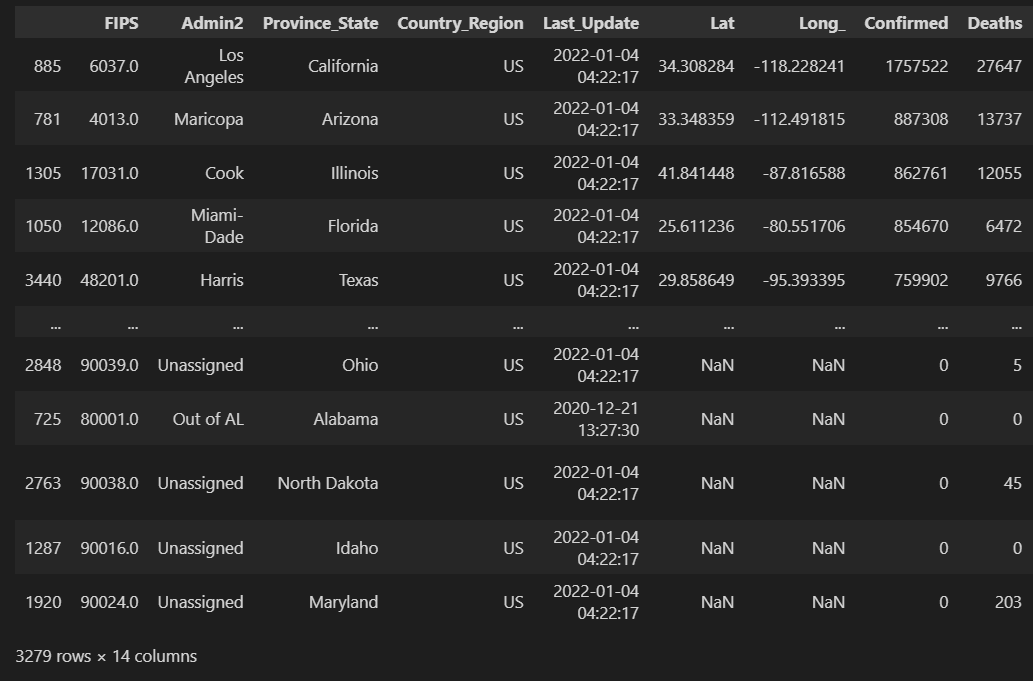
Task: Click the Deaths column header
Action: pyautogui.click(x=994, y=23)
